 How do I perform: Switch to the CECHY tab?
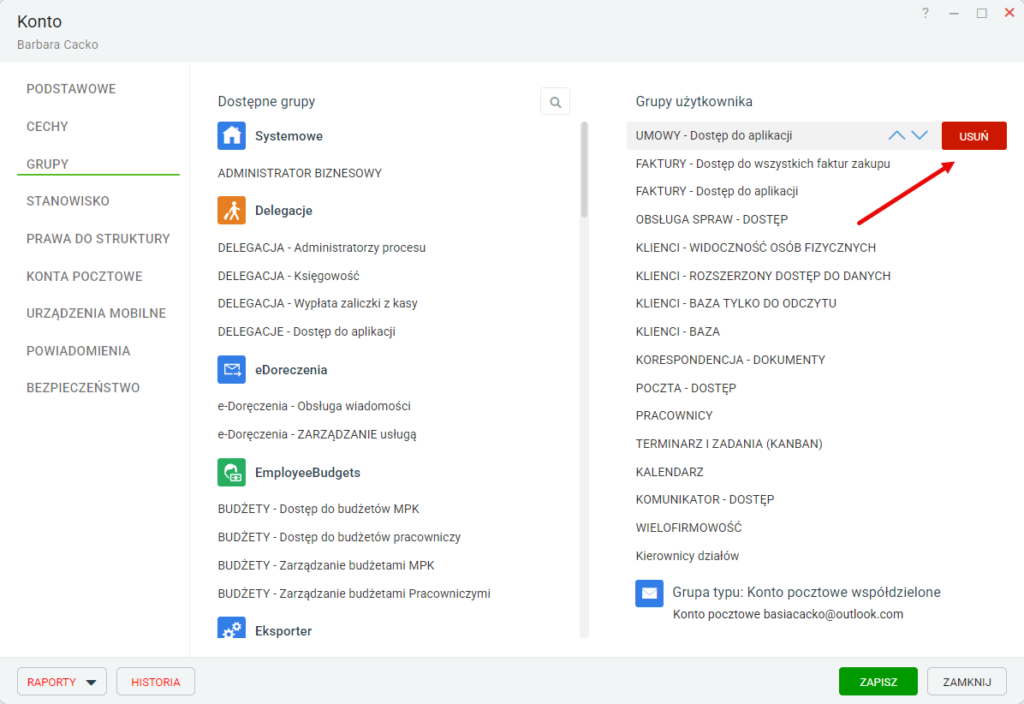[47, 127]
